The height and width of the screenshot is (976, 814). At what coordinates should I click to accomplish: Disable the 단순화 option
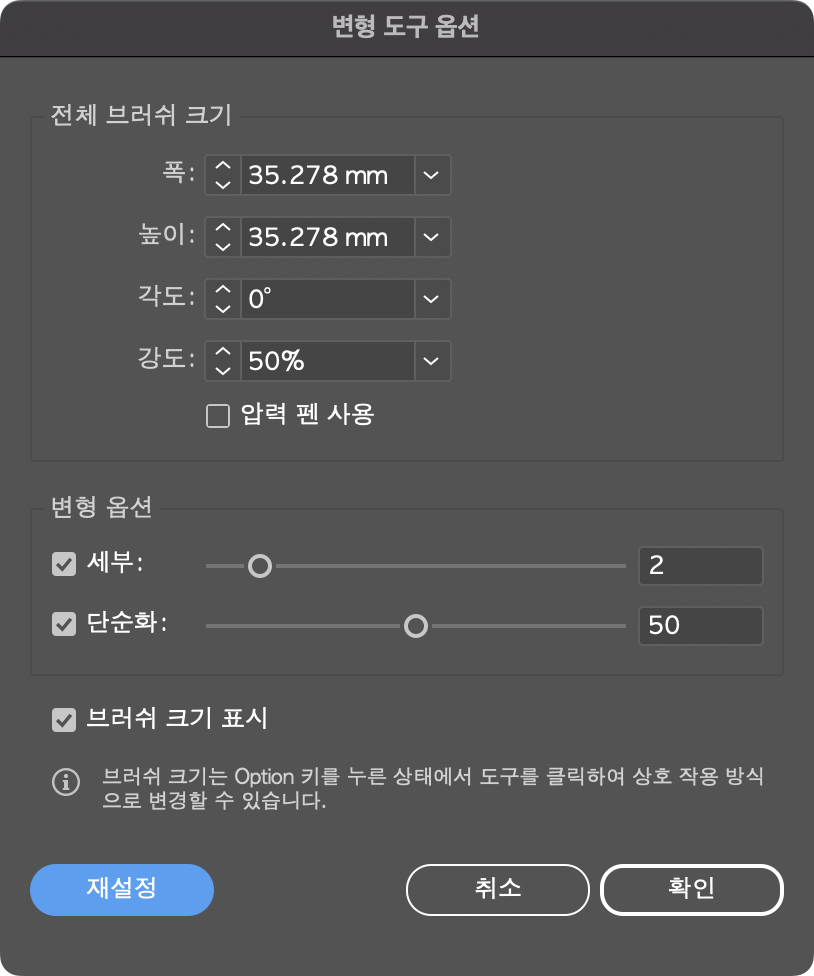click(x=66, y=626)
